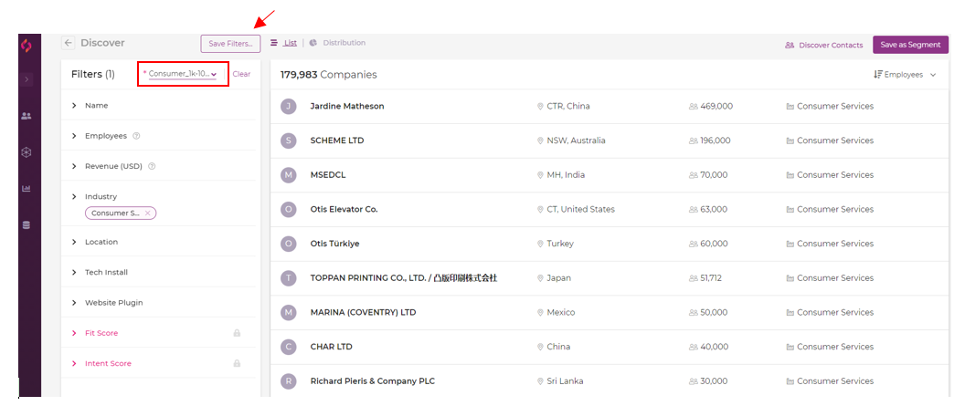954x406 pixels.
Task: Switch to the List view tab
Action: pos(284,43)
